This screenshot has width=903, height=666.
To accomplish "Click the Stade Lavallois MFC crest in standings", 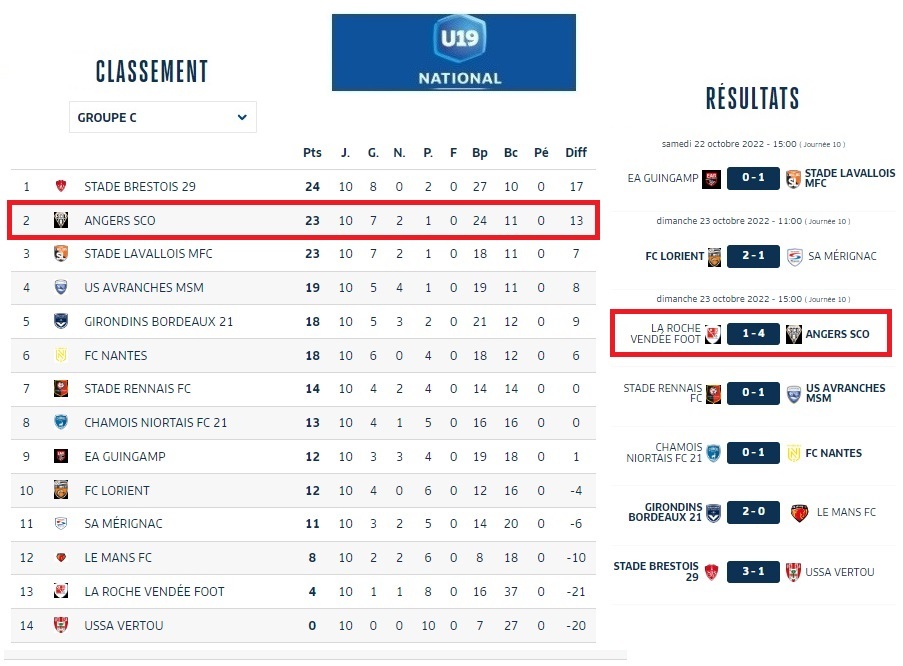I will tap(61, 253).
